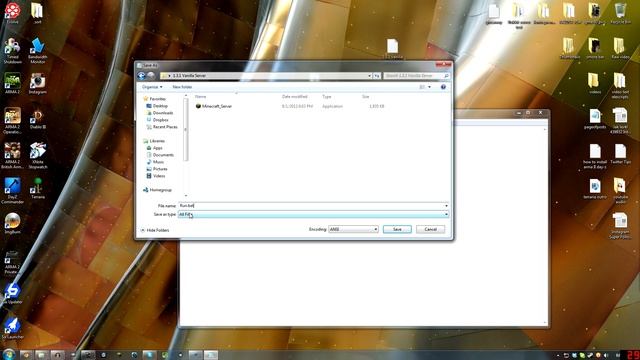Click the 'Application' type cell of Minecraft_Server
Image resolution: width=640 pixels, height=360 pixels.
coord(332,106)
